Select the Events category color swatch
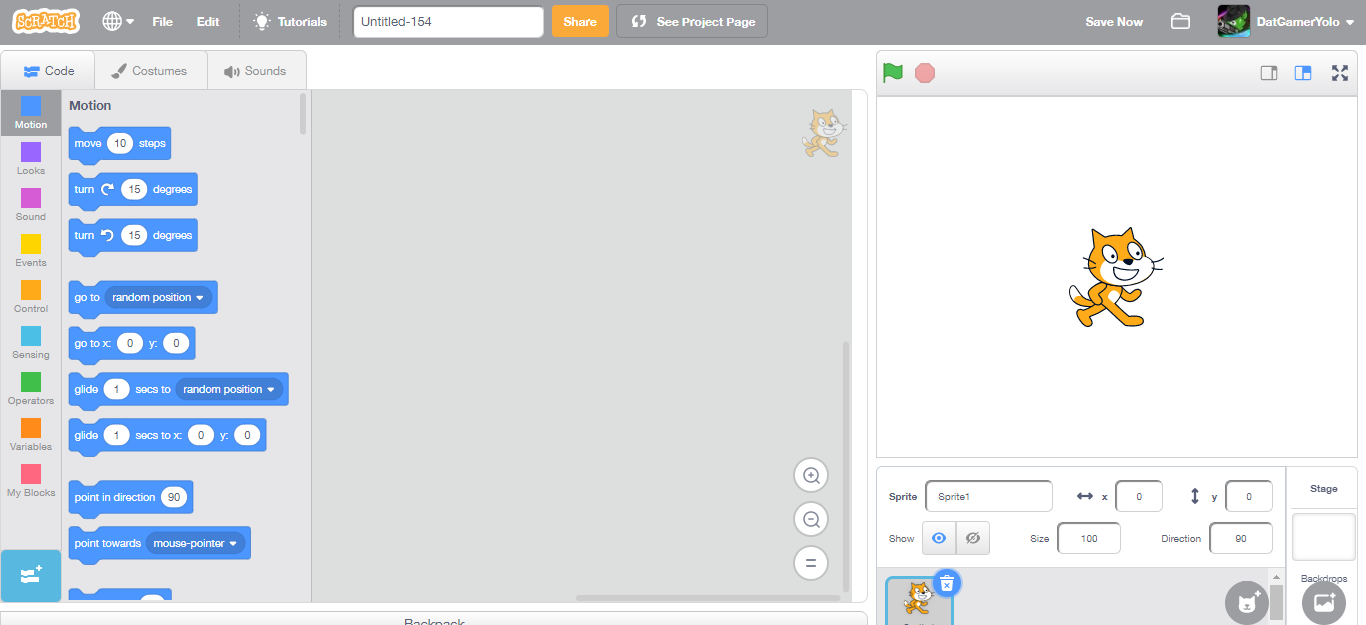Screen dimensions: 1366x625 point(30,243)
